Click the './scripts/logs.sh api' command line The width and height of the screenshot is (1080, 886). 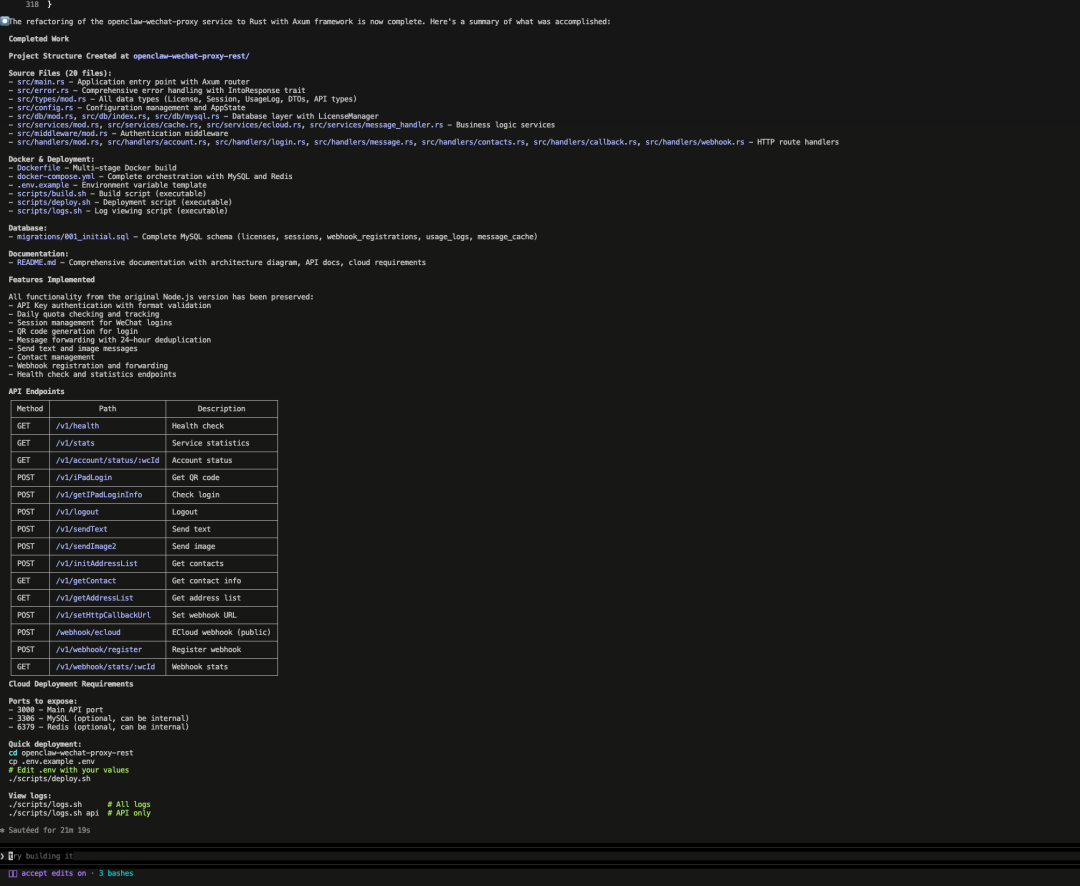click(54, 813)
